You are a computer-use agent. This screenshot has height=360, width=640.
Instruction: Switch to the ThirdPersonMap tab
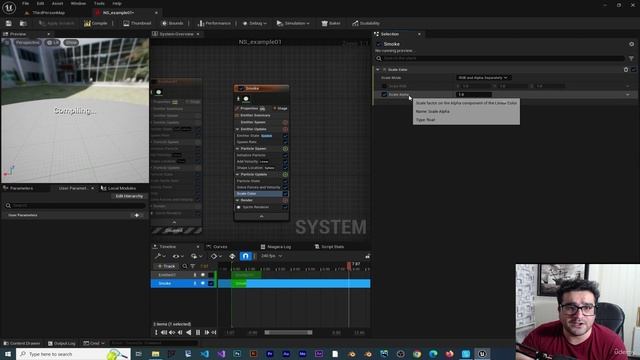(48, 13)
